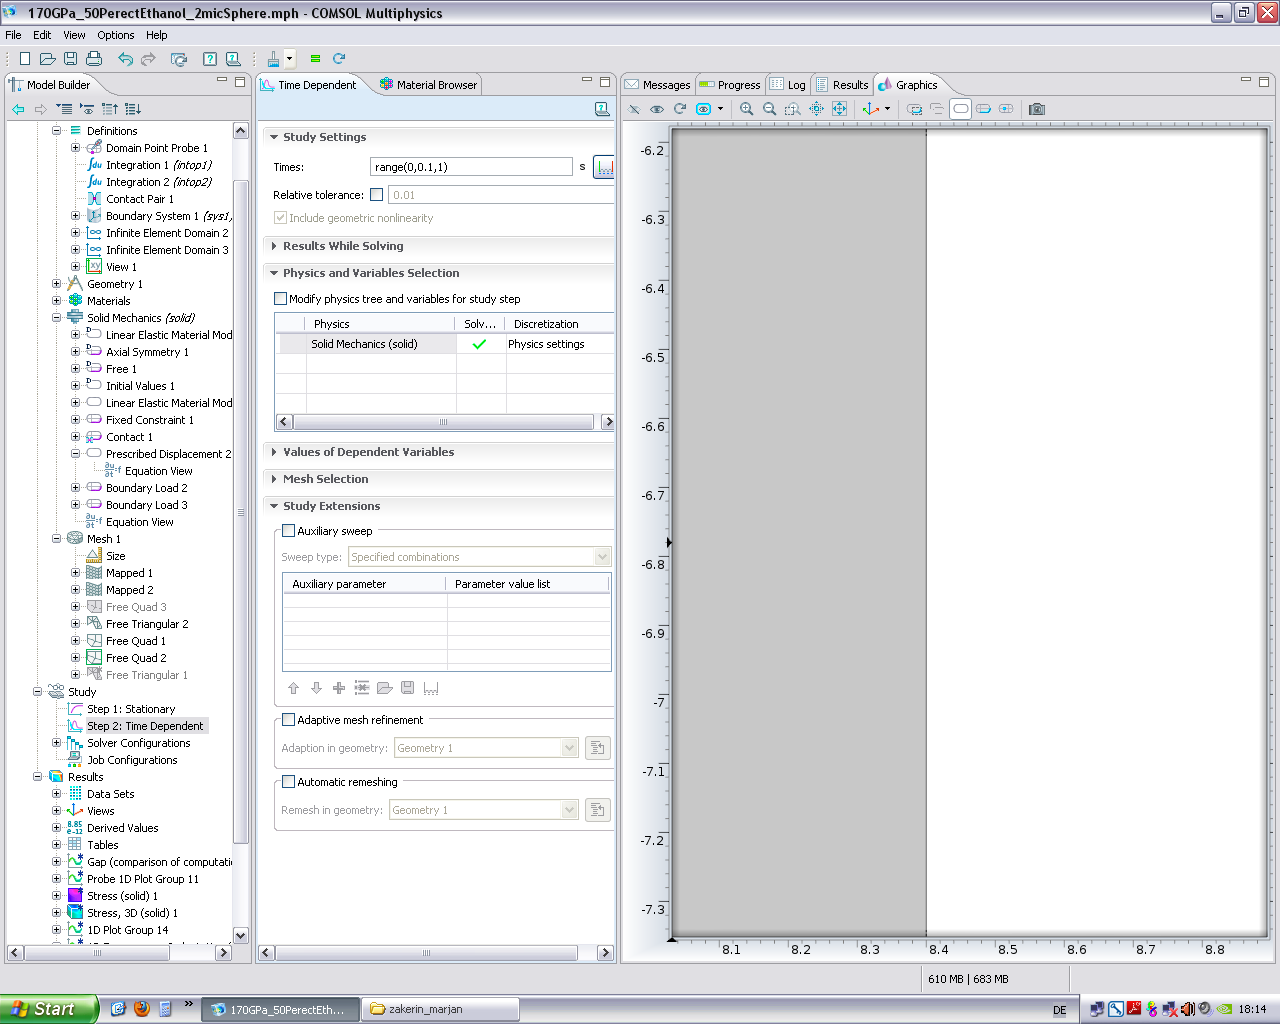Take a snapshot with the camera icon

[x=1037, y=109]
